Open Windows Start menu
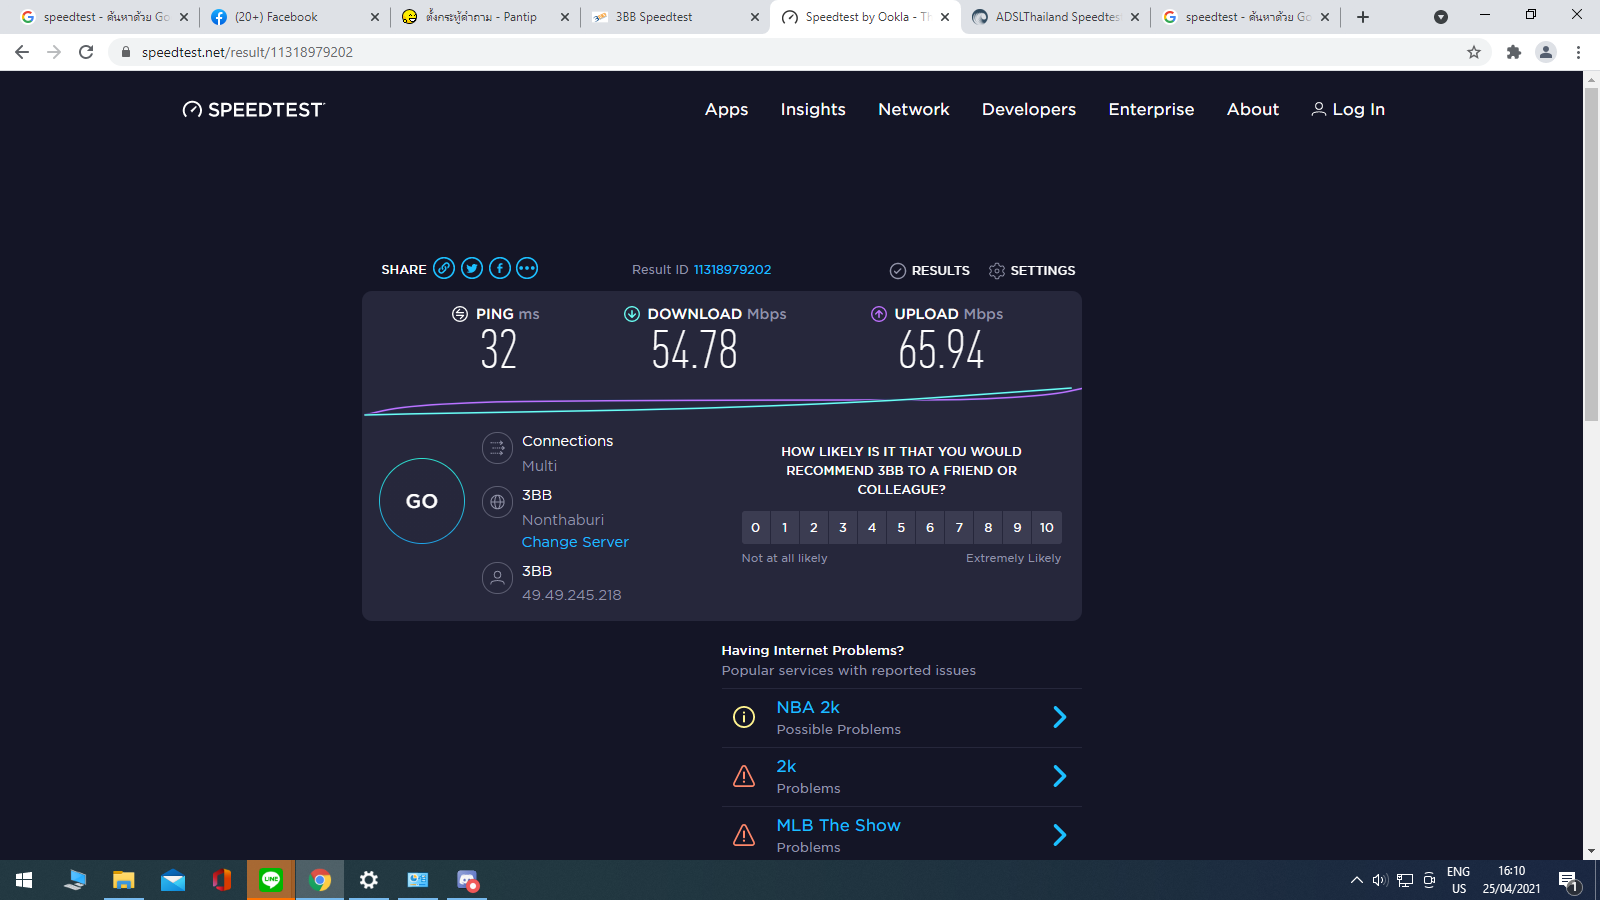1600x900 pixels. click(24, 880)
